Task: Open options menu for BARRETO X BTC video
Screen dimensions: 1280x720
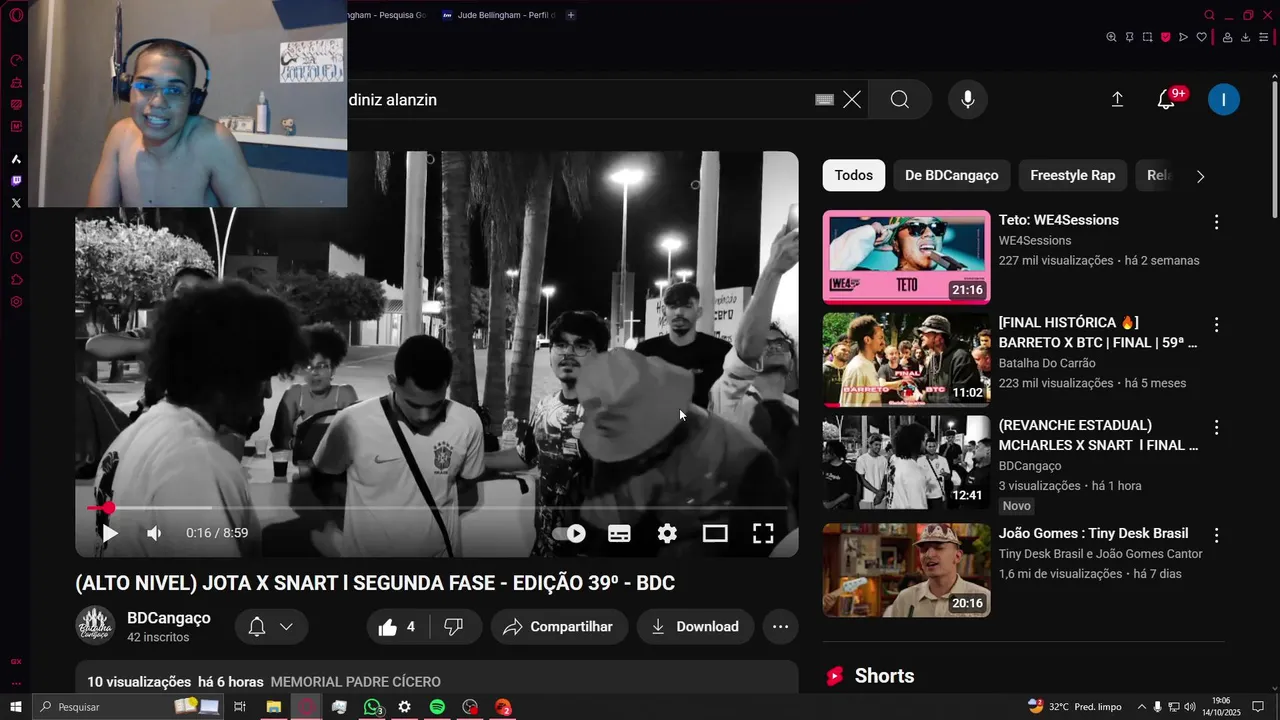Action: point(1216,325)
